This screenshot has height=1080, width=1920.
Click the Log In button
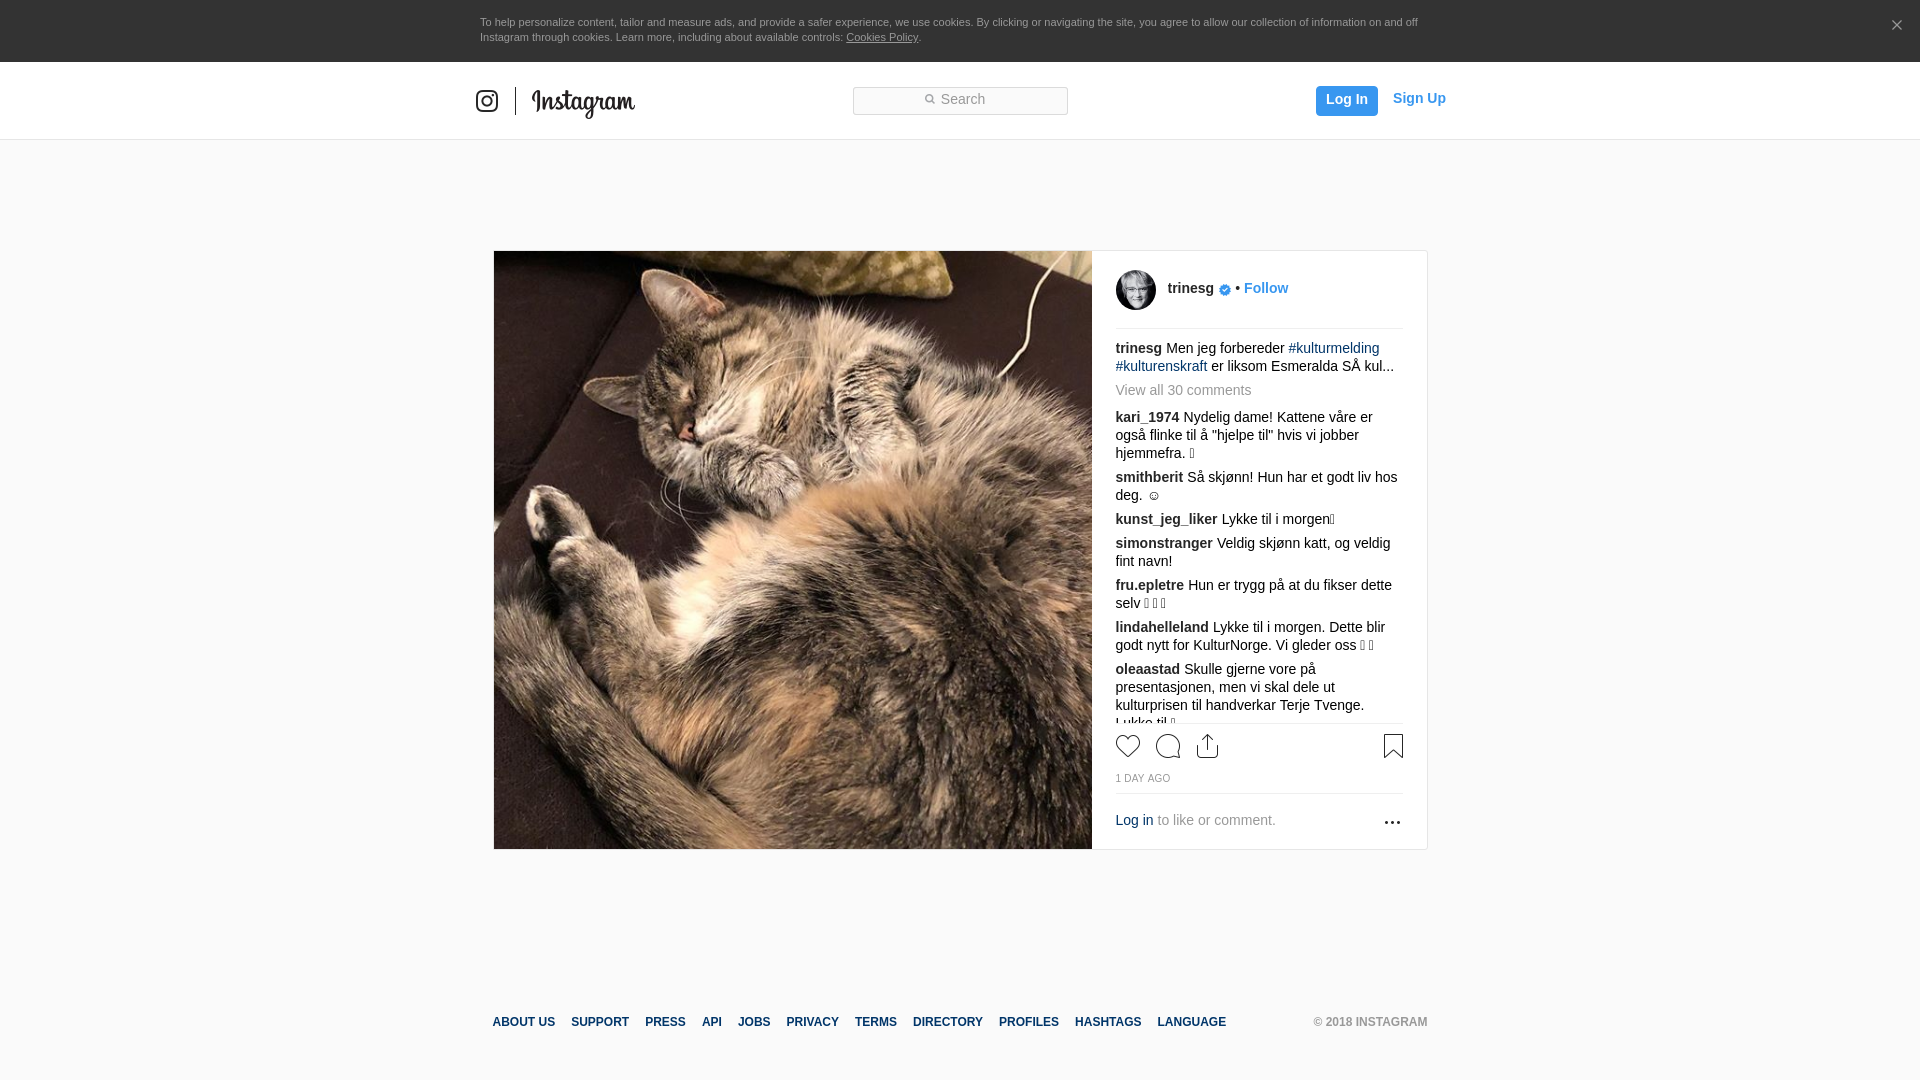click(x=1347, y=101)
